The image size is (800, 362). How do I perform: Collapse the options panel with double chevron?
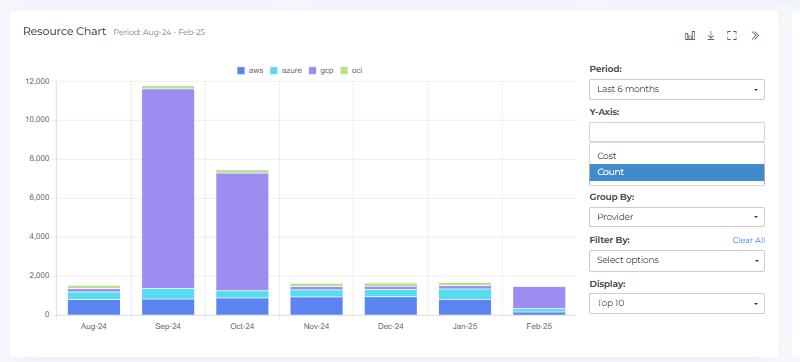(755, 36)
